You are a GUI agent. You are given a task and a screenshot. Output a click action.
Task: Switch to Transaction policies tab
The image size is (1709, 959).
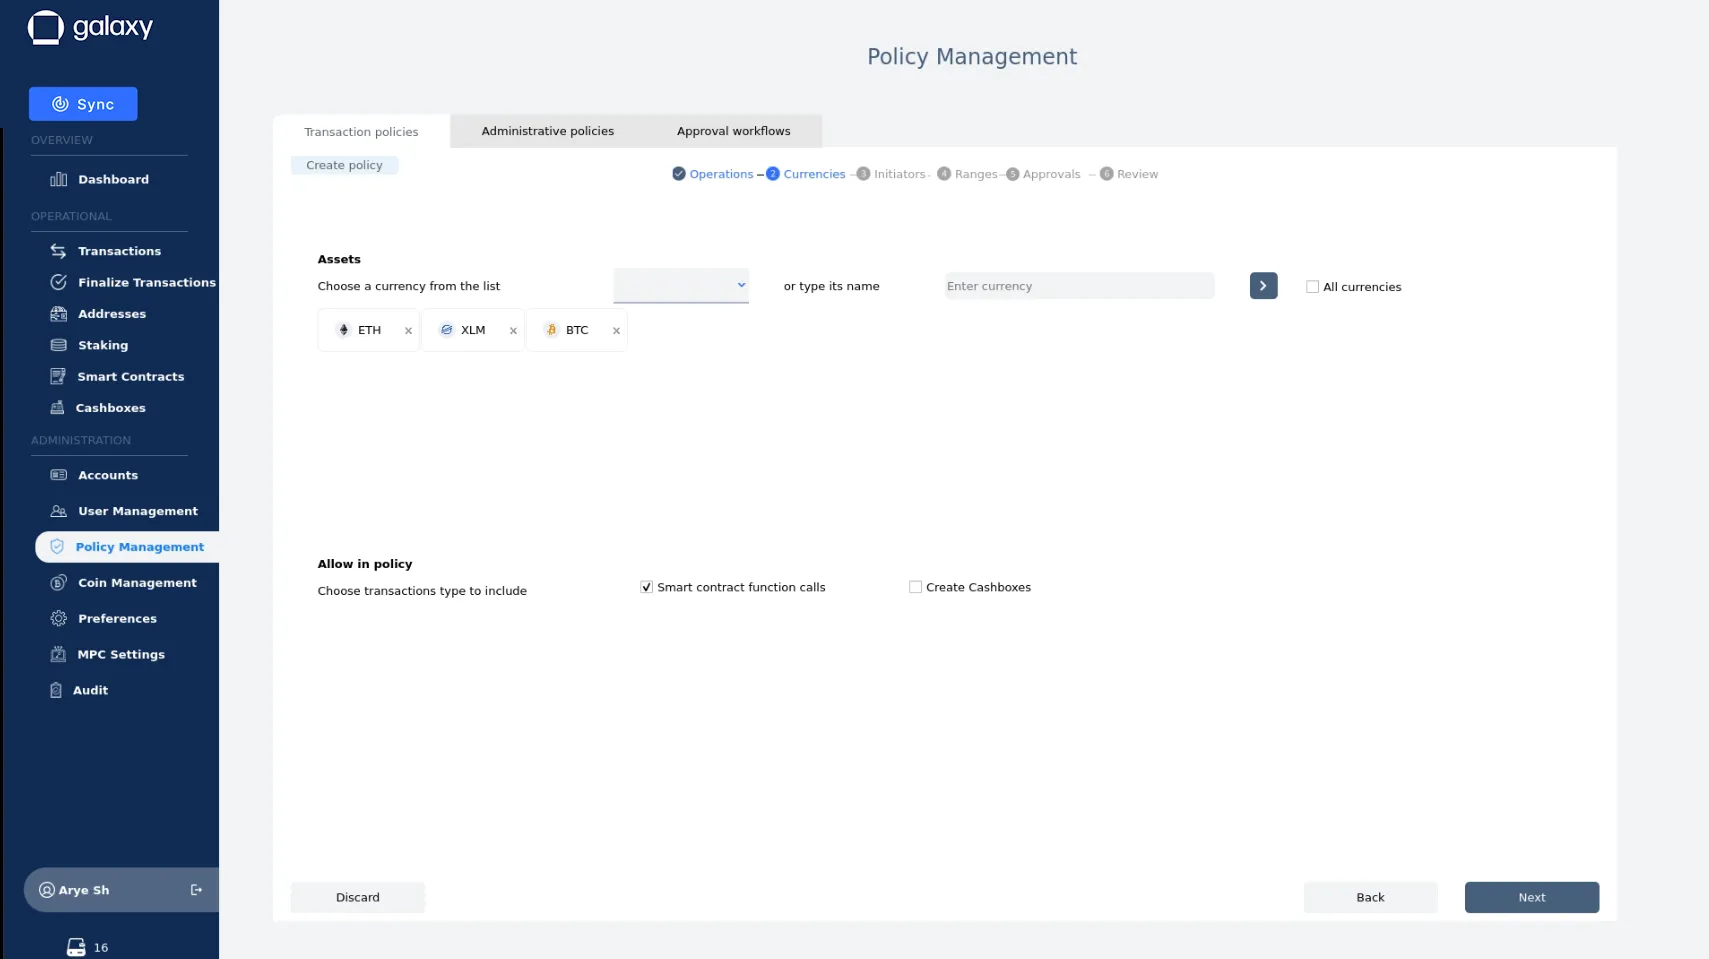pyautogui.click(x=361, y=132)
